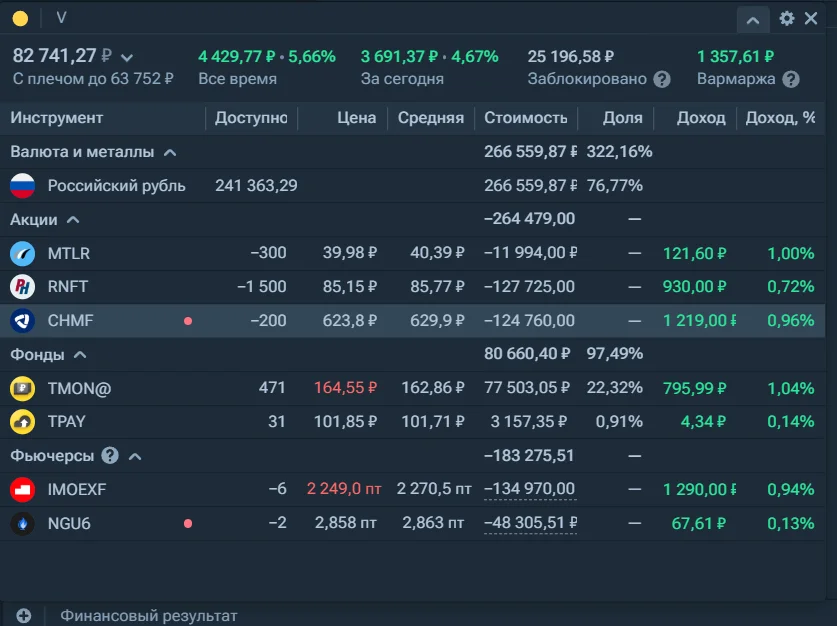Click today's profit 3 691,37 ₽ value

(399, 57)
